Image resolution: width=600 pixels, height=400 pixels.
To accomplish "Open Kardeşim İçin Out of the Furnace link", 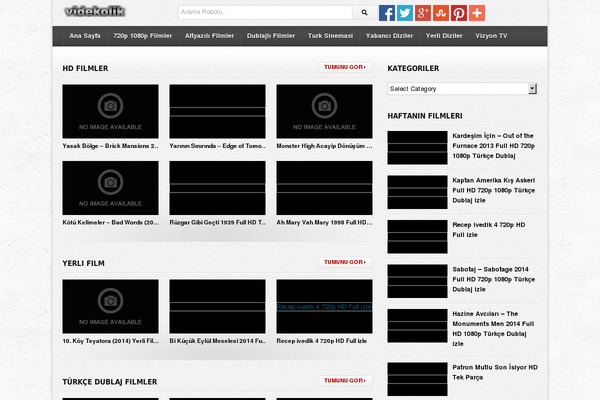I will click(494, 146).
